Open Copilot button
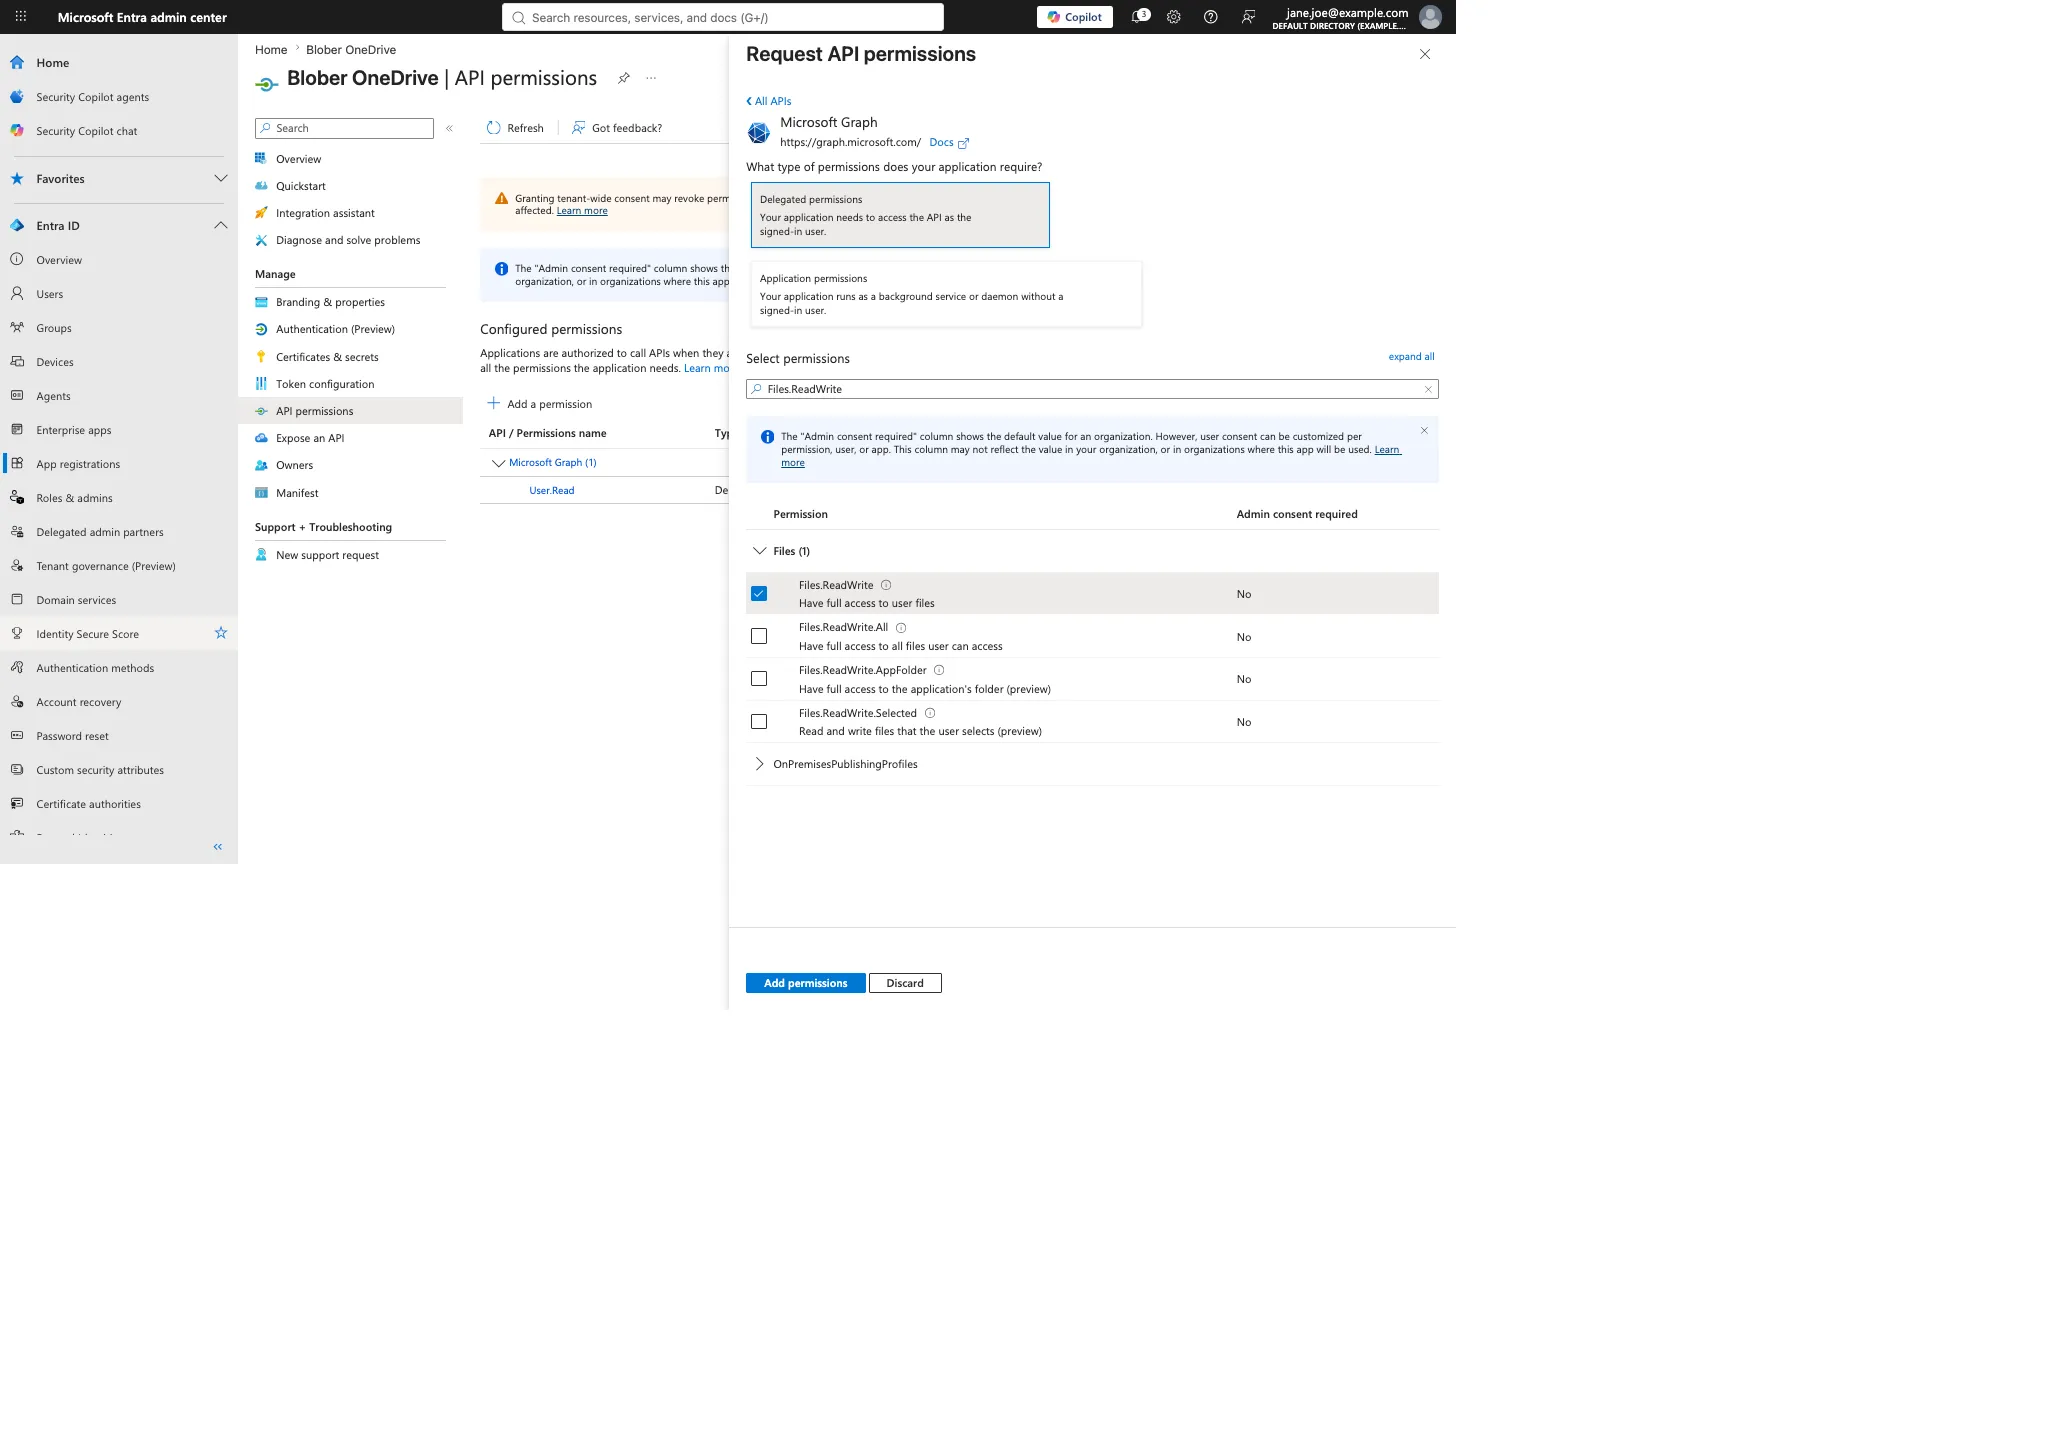This screenshot has width=2048, height=1450. (1075, 17)
